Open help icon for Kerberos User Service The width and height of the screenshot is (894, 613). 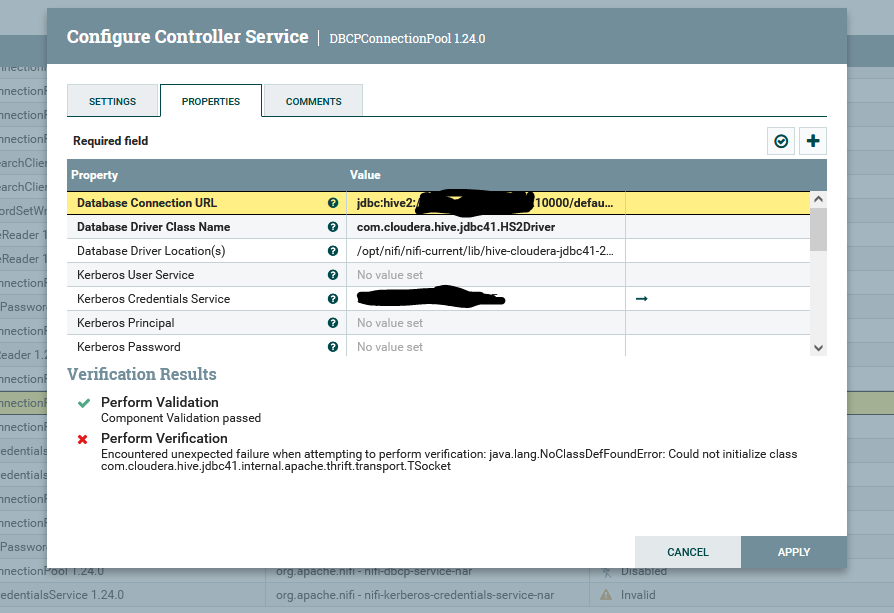[x=333, y=275]
